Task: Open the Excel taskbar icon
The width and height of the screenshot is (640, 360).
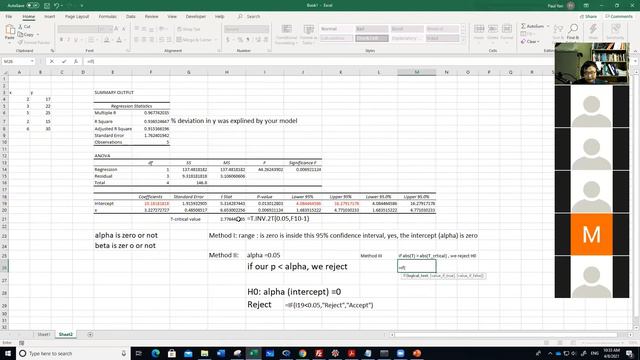Action: 253,353
